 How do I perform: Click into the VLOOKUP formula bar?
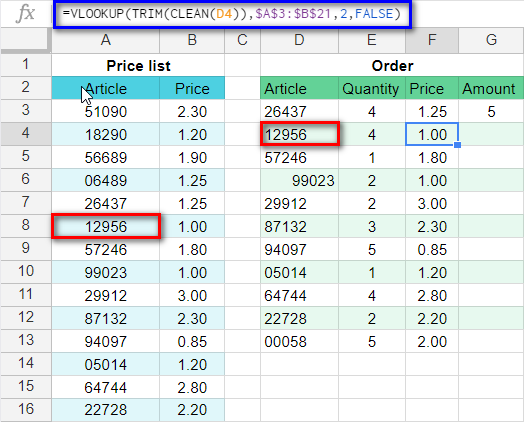coord(233,14)
